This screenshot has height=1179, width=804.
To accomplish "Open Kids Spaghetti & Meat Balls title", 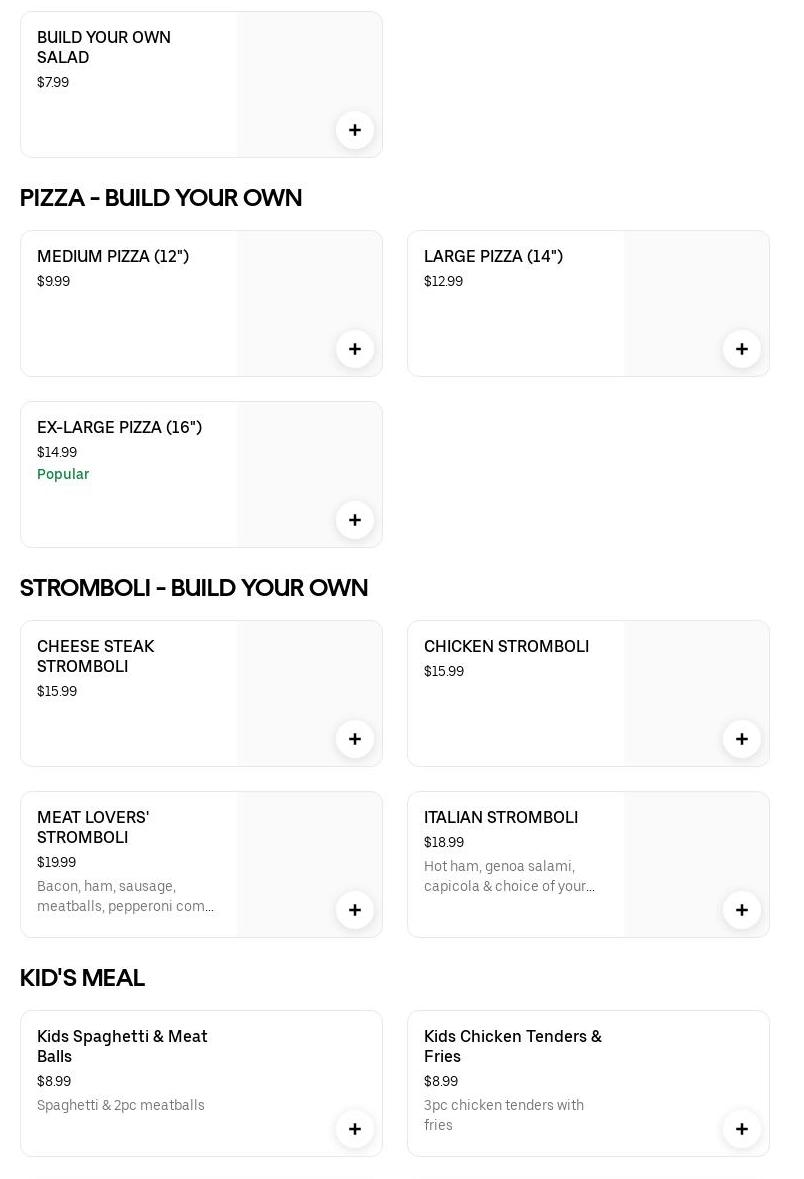I will tap(122, 1046).
